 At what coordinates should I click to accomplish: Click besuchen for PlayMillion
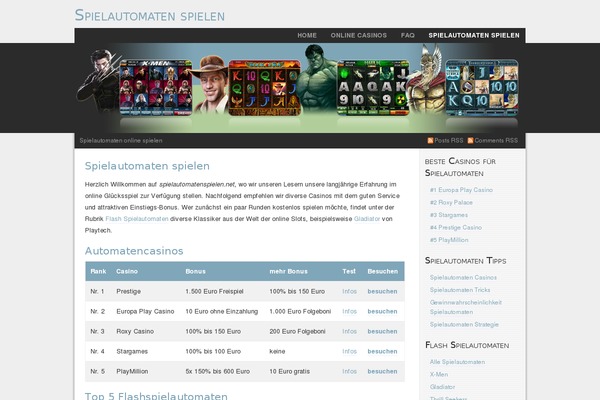(382, 371)
